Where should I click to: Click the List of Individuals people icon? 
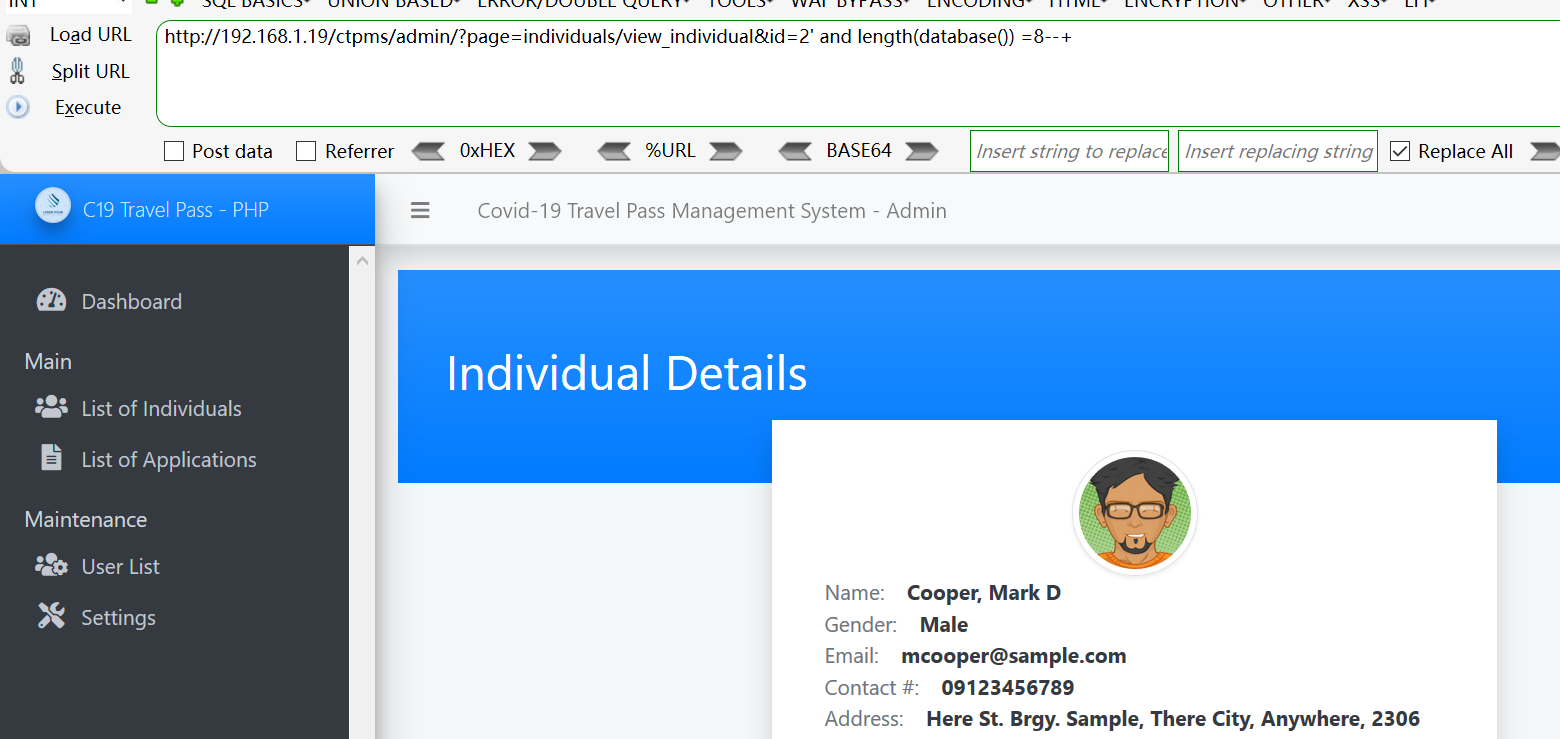pyautogui.click(x=51, y=407)
